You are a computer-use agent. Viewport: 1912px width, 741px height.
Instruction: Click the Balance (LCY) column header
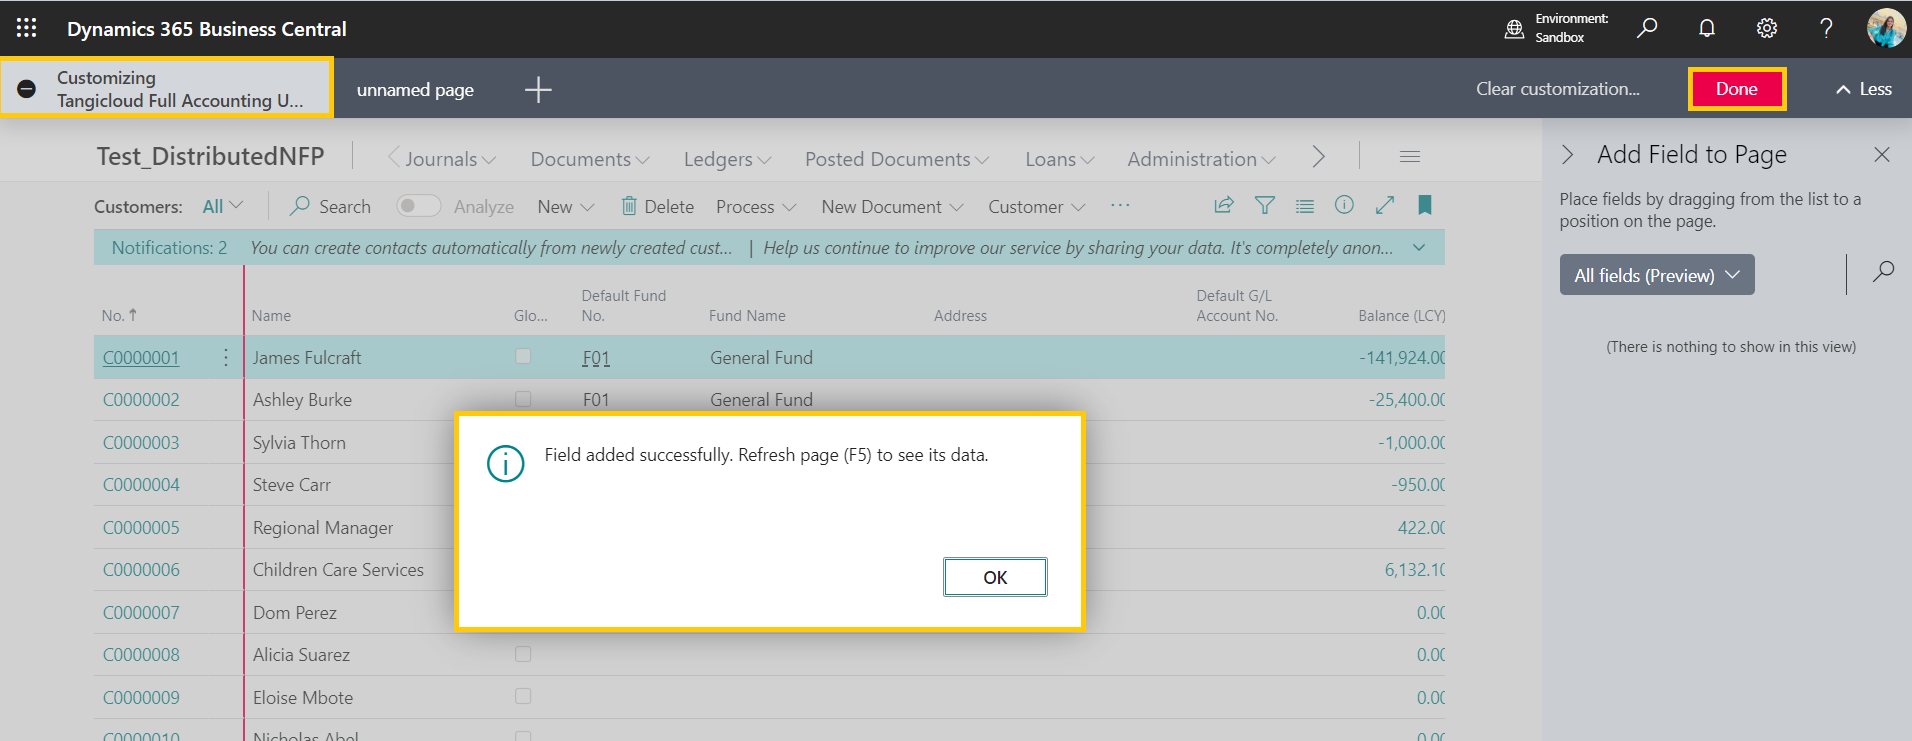click(1401, 316)
